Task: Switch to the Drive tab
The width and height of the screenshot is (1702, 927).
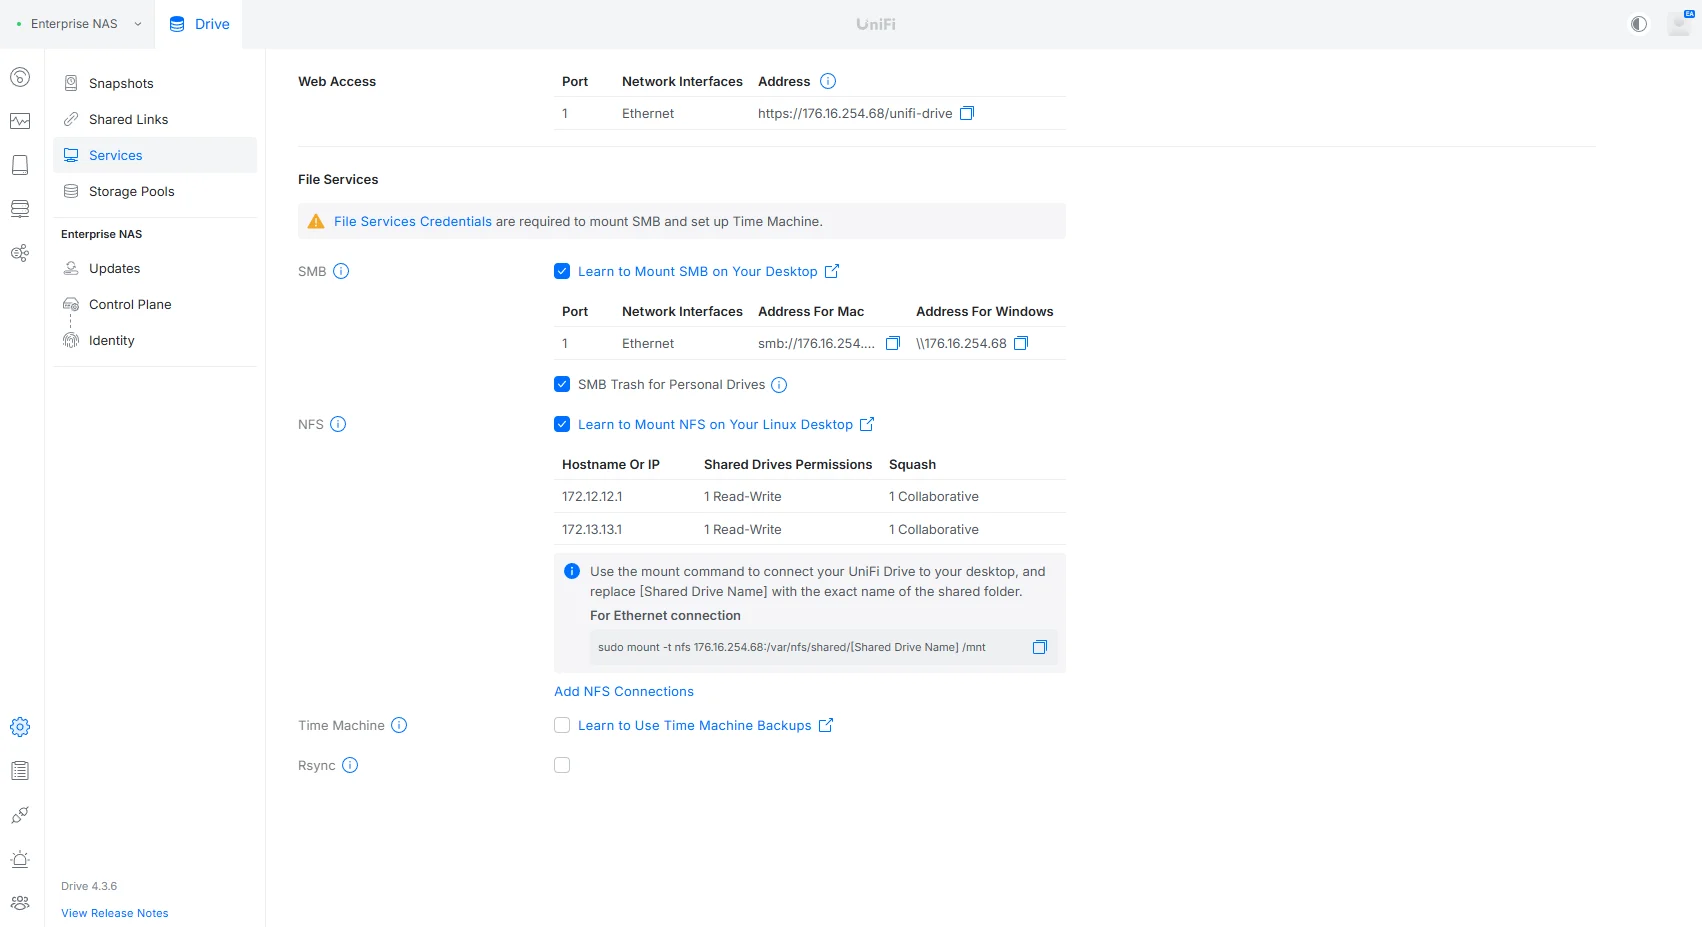Action: point(200,24)
